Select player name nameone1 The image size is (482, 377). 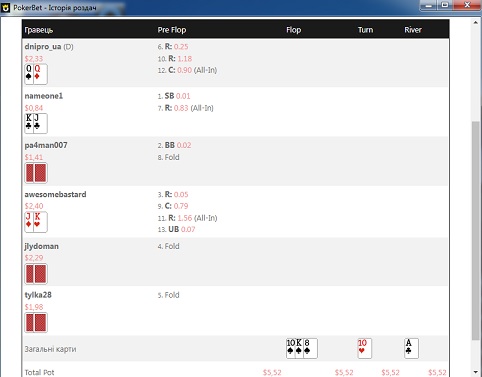(x=44, y=96)
